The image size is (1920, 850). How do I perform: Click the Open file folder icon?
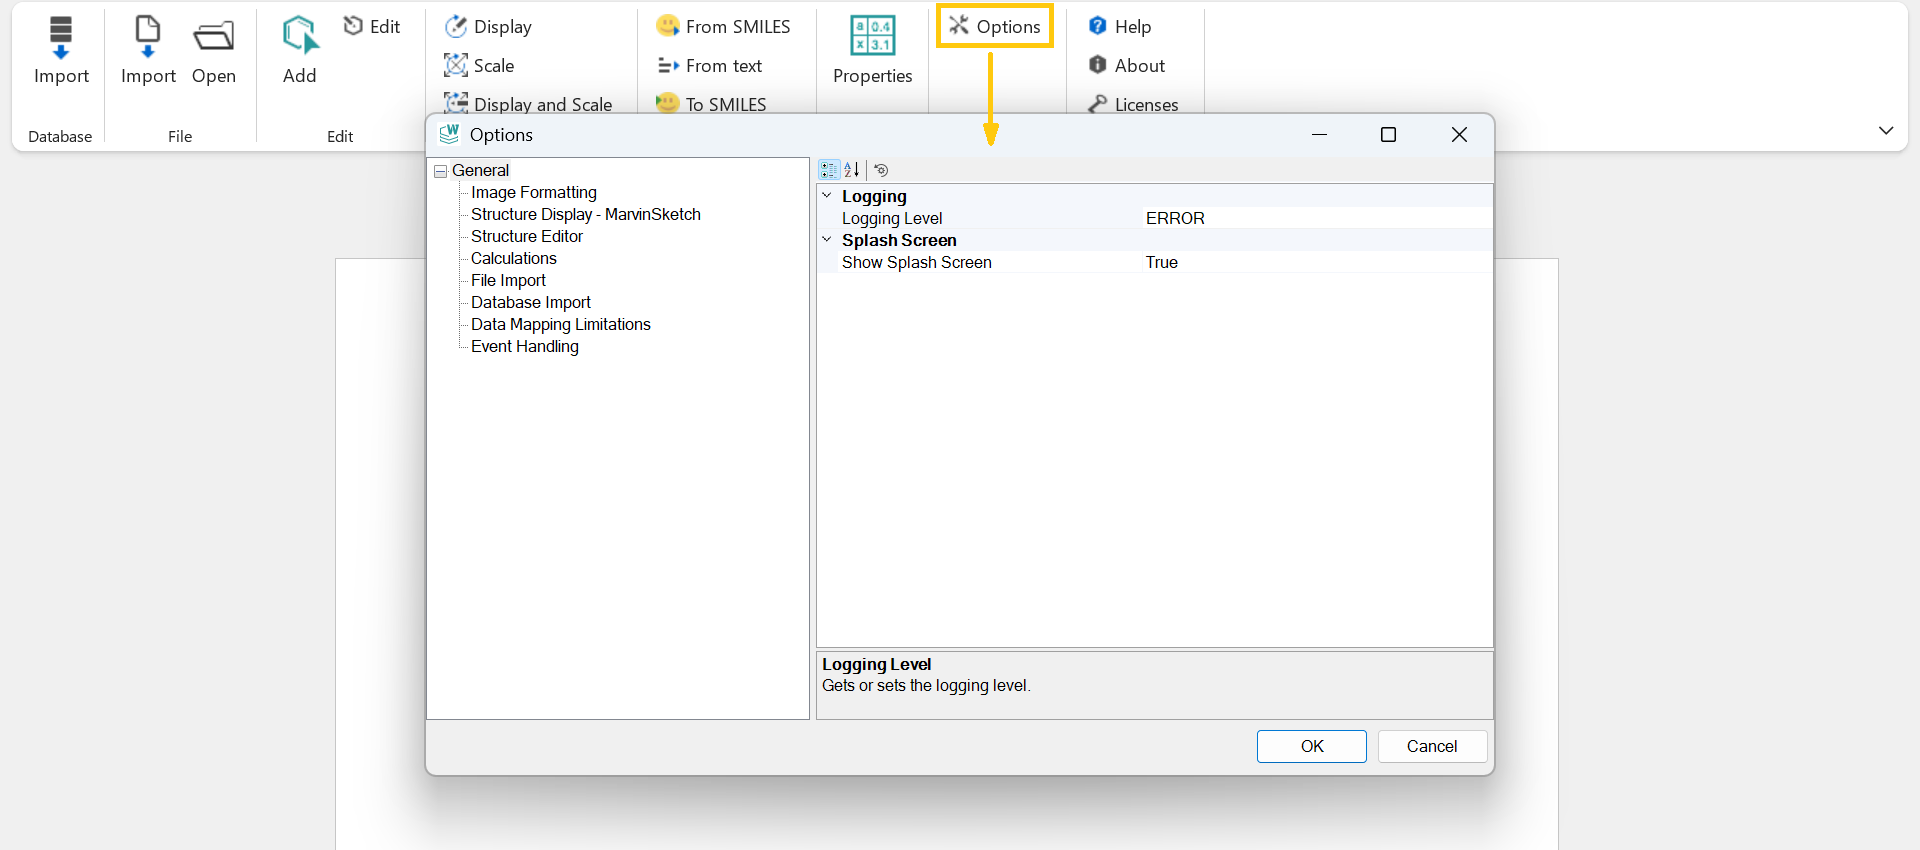214,38
